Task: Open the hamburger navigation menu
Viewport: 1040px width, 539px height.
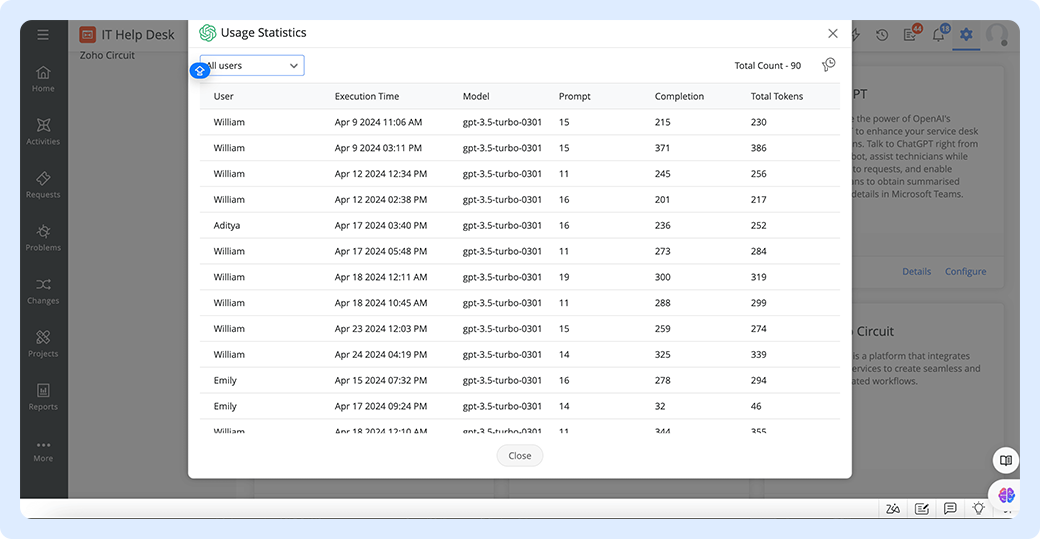Action: tap(43, 35)
